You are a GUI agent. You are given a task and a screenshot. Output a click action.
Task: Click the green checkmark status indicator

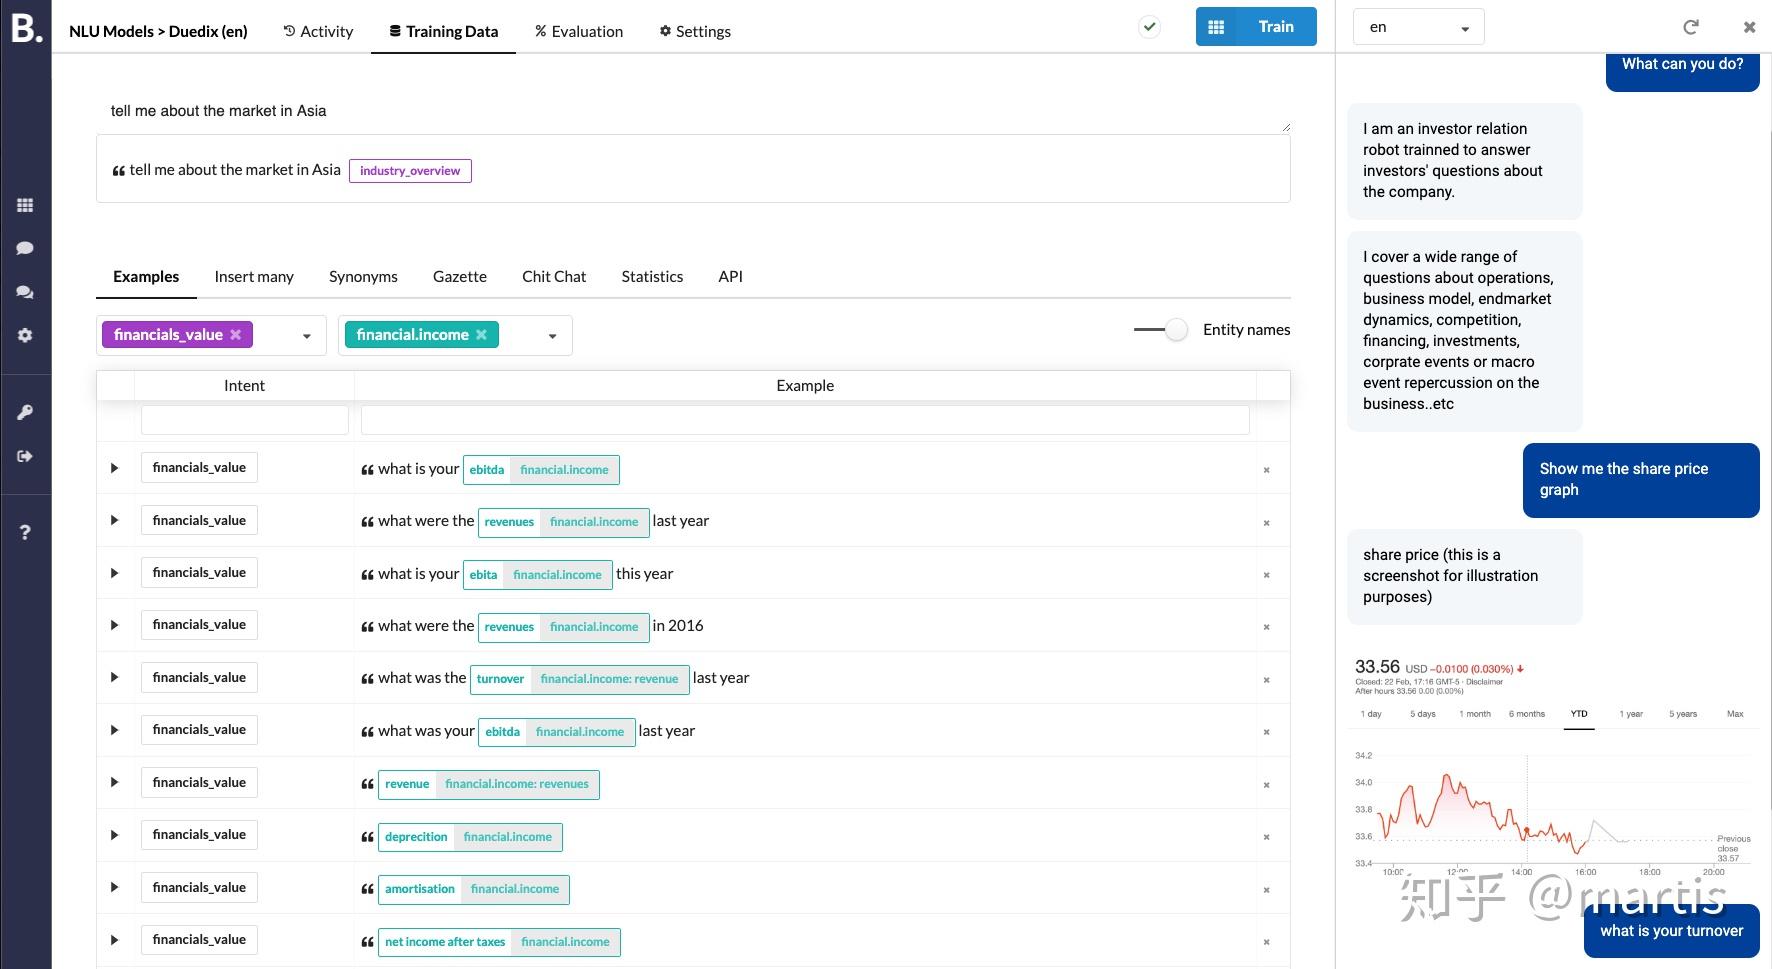click(x=1150, y=27)
